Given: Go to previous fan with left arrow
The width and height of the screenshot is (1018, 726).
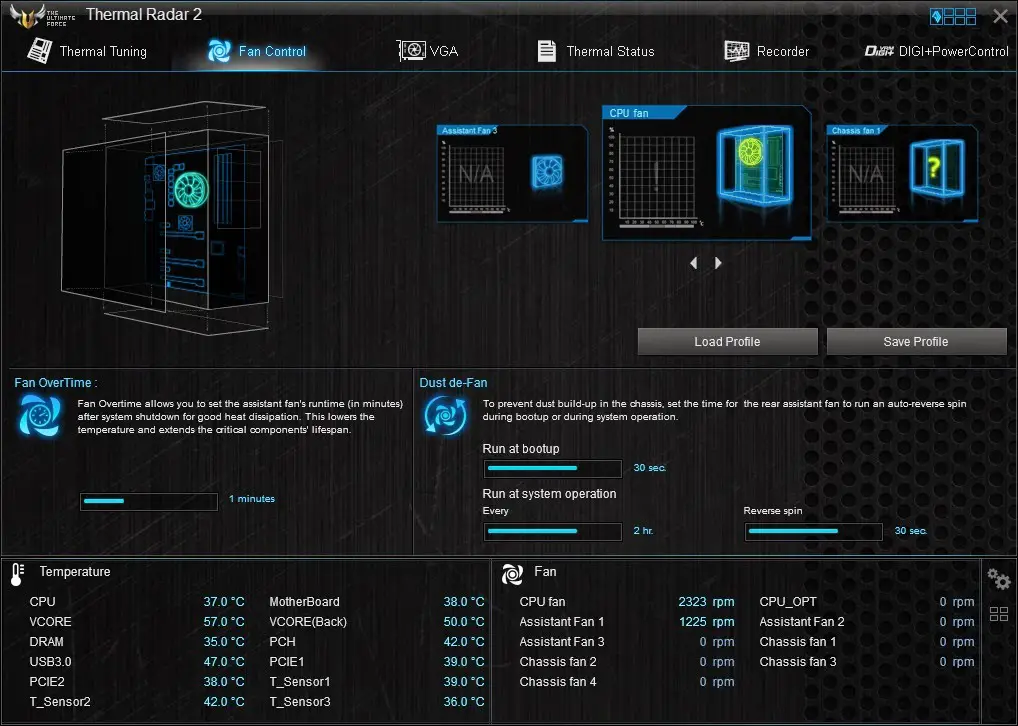Looking at the screenshot, I should point(694,263).
